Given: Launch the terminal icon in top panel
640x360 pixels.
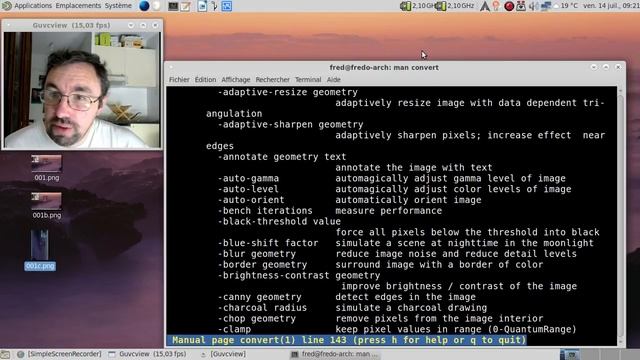Looking at the screenshot, I should click(173, 6).
